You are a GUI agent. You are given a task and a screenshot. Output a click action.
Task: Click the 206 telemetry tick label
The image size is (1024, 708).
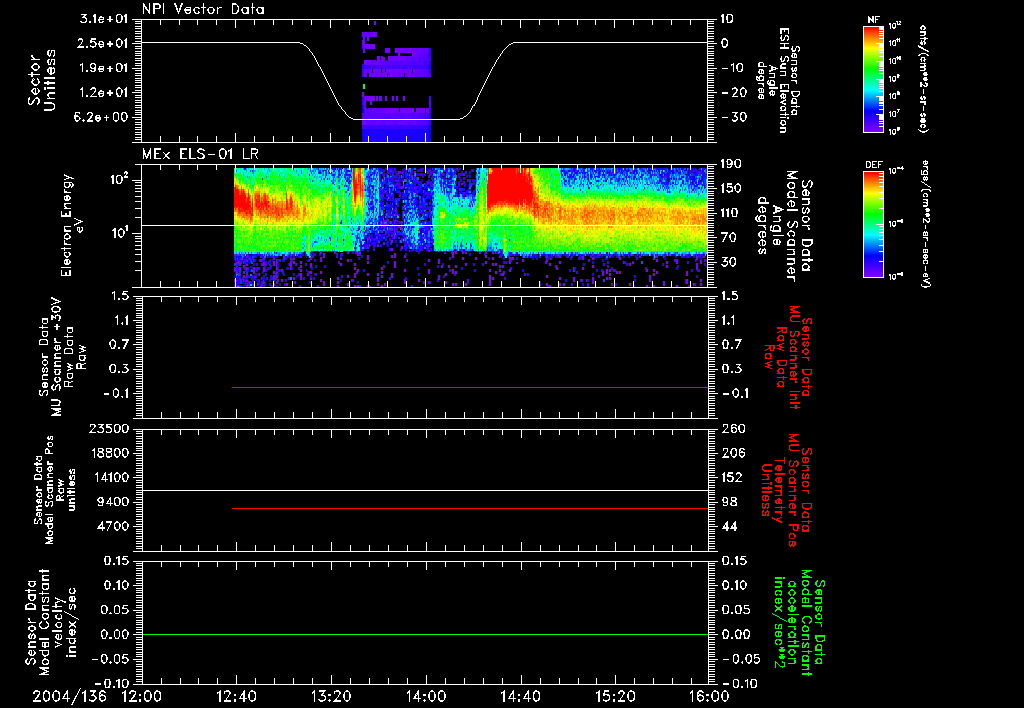(733, 453)
